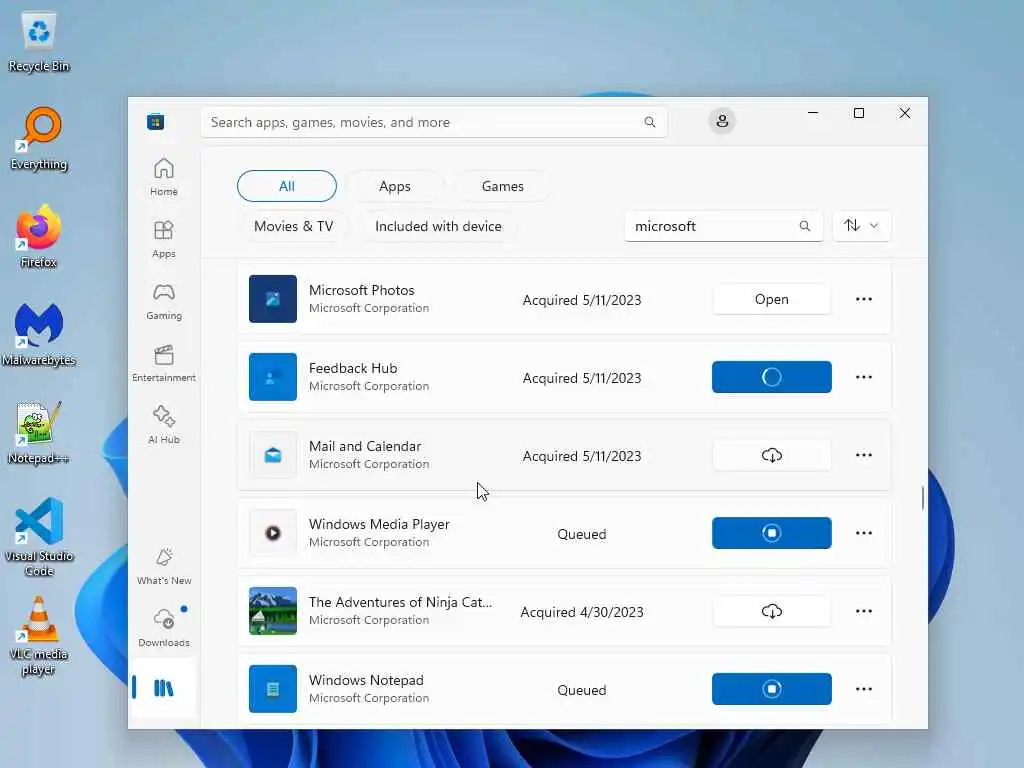
Task: Download The Adventures of Ninja Cat
Action: coord(771,611)
